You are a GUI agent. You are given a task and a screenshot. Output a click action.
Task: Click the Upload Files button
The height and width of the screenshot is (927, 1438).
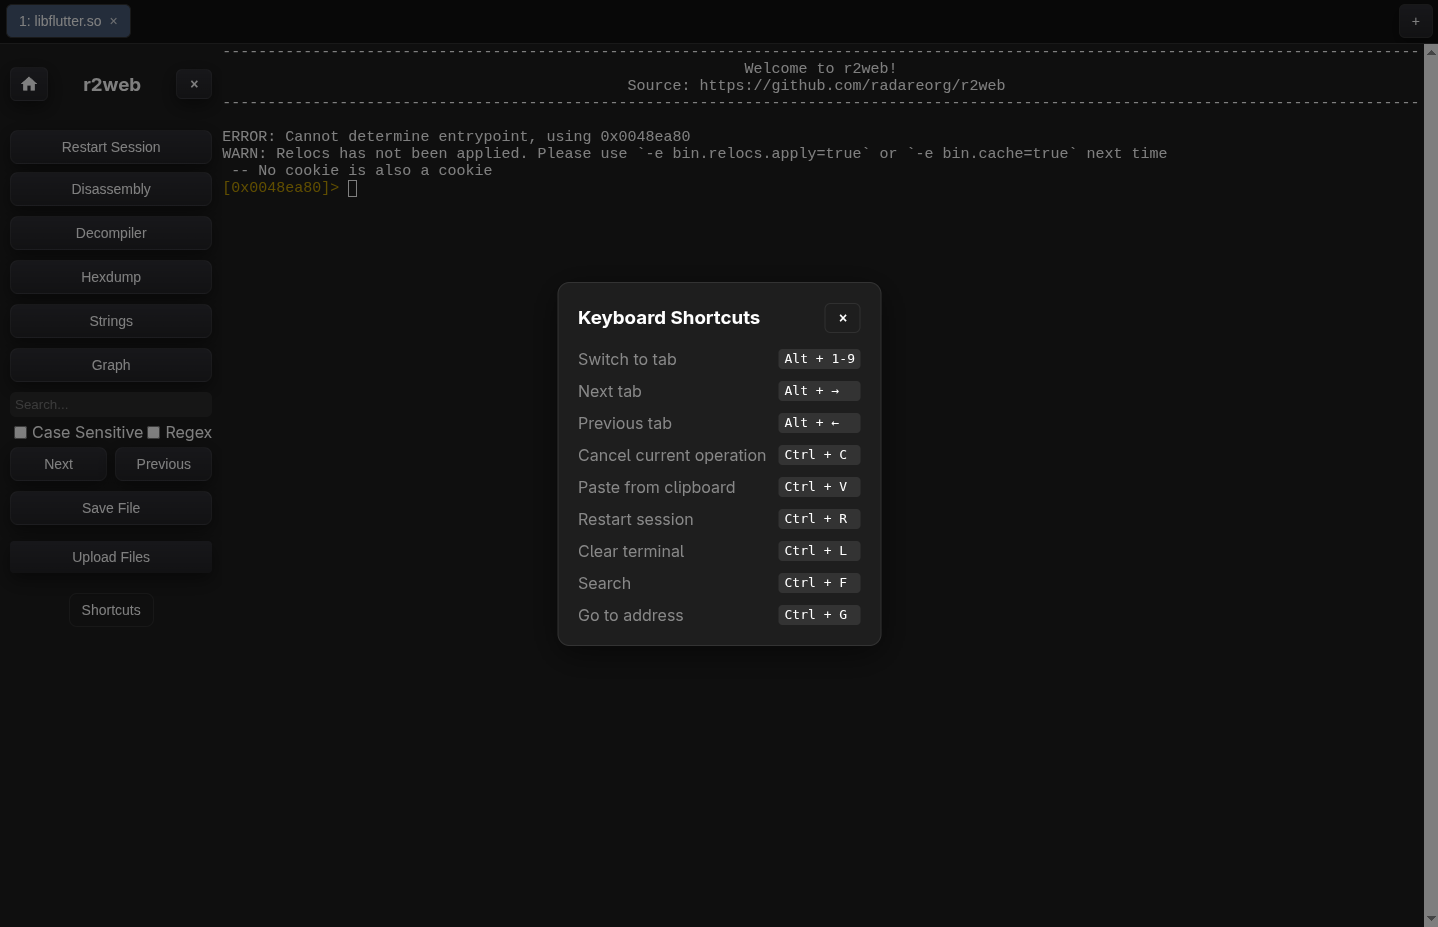point(111,557)
